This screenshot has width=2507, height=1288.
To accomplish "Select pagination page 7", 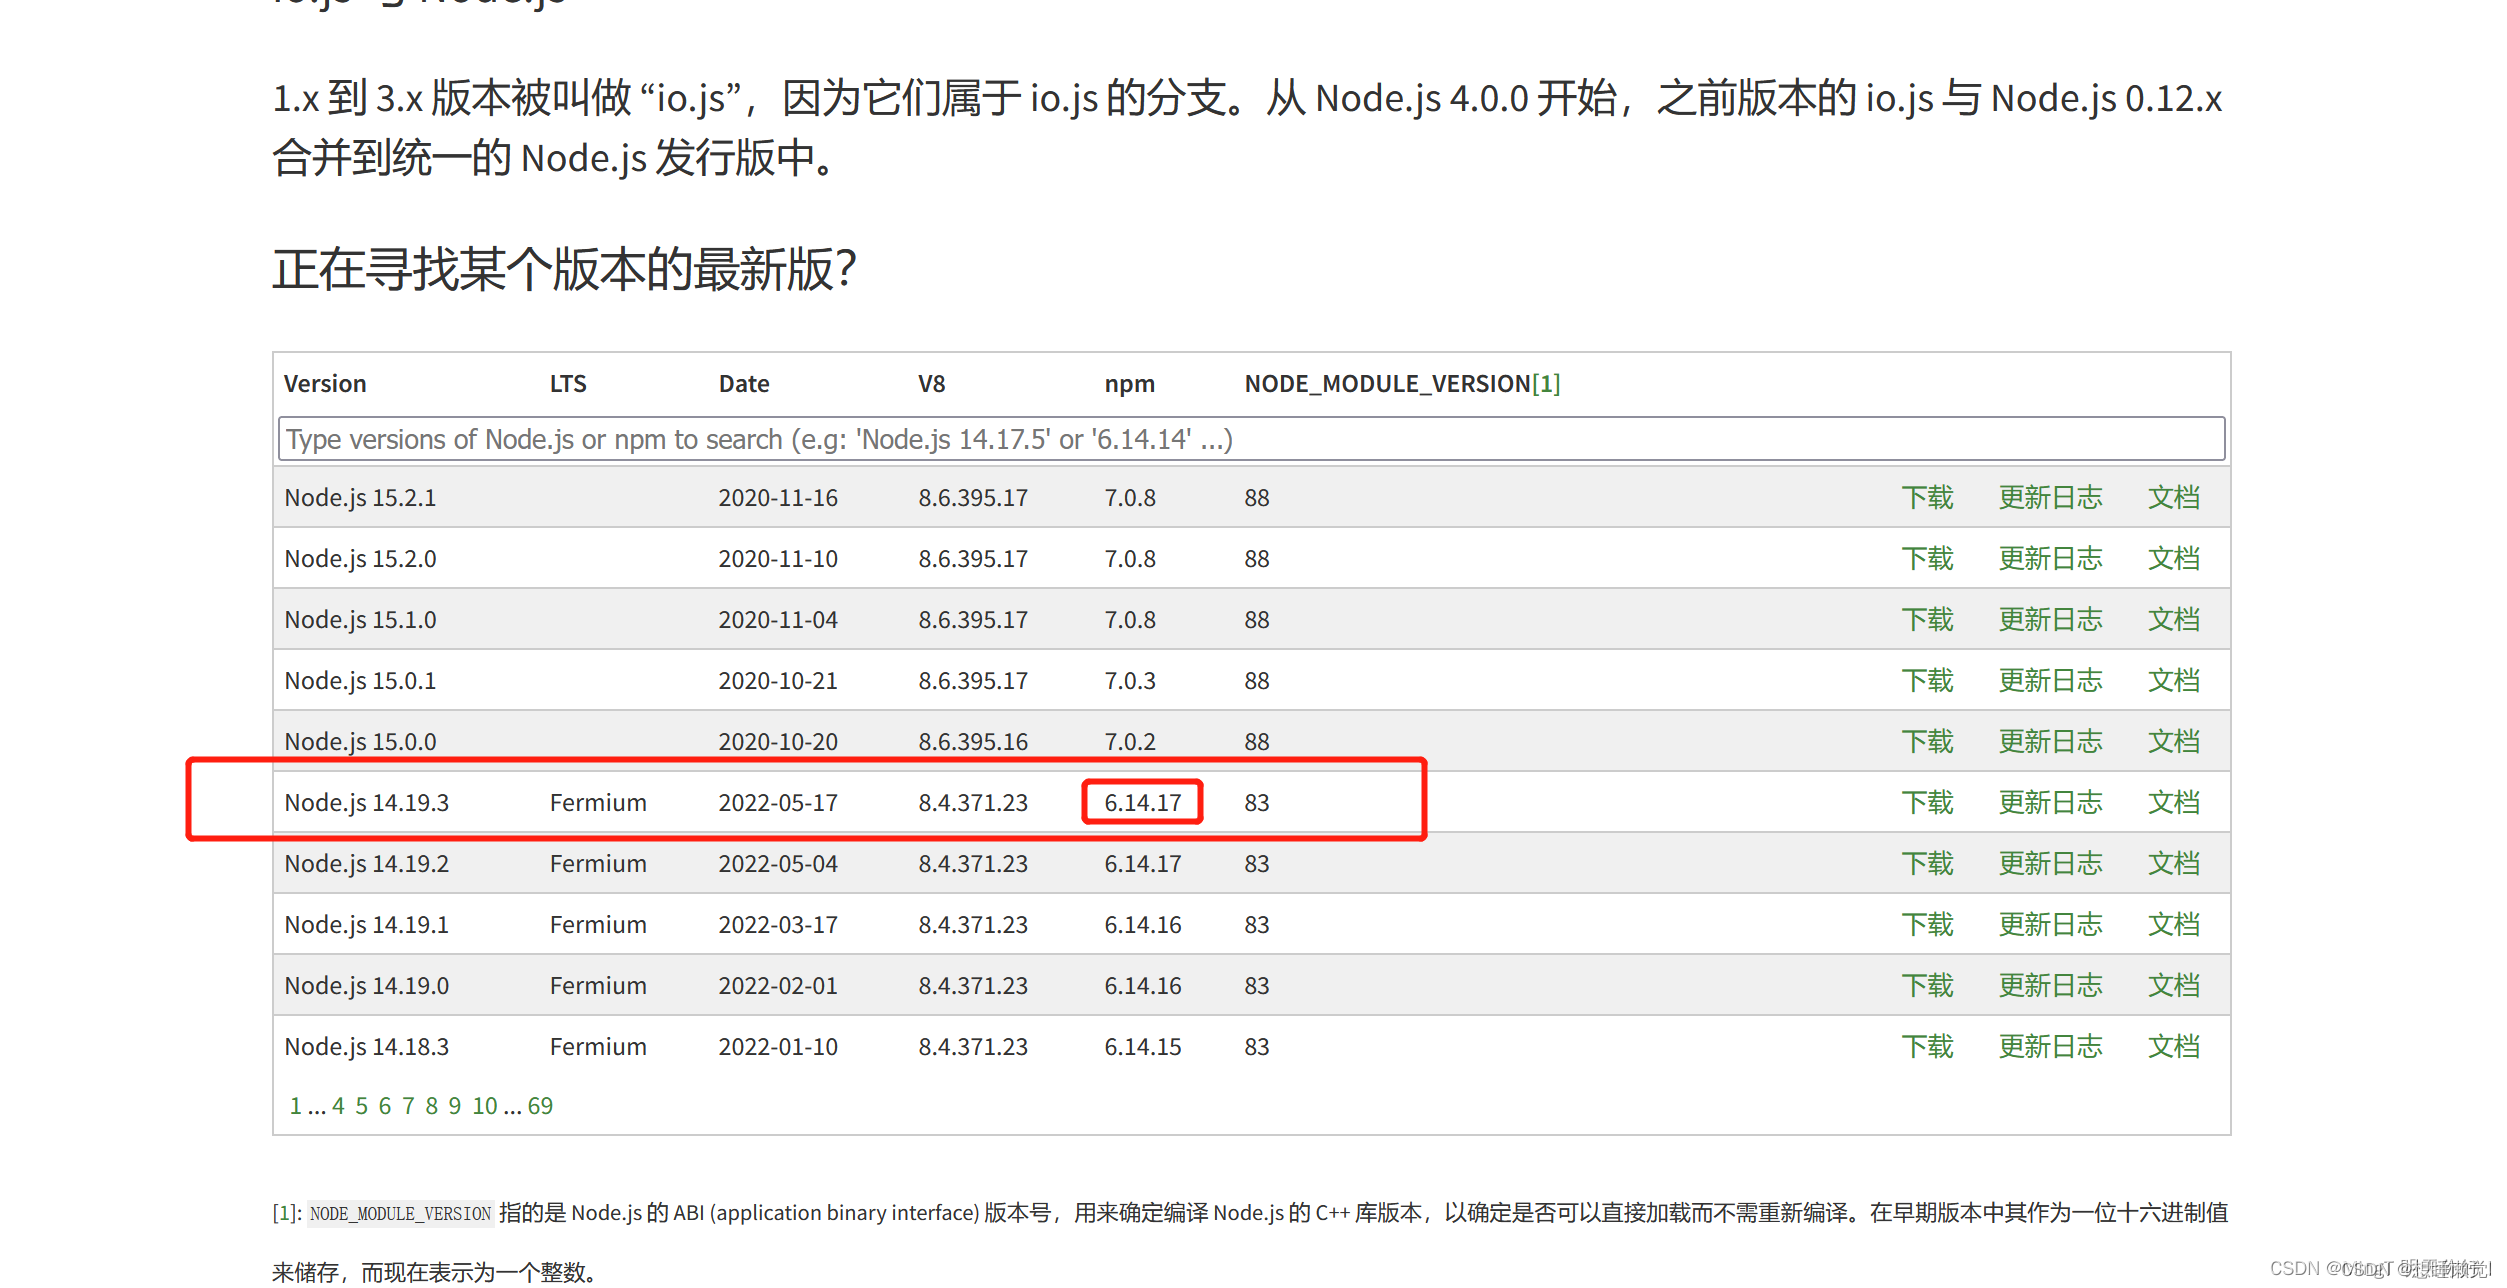I will 408,1106.
